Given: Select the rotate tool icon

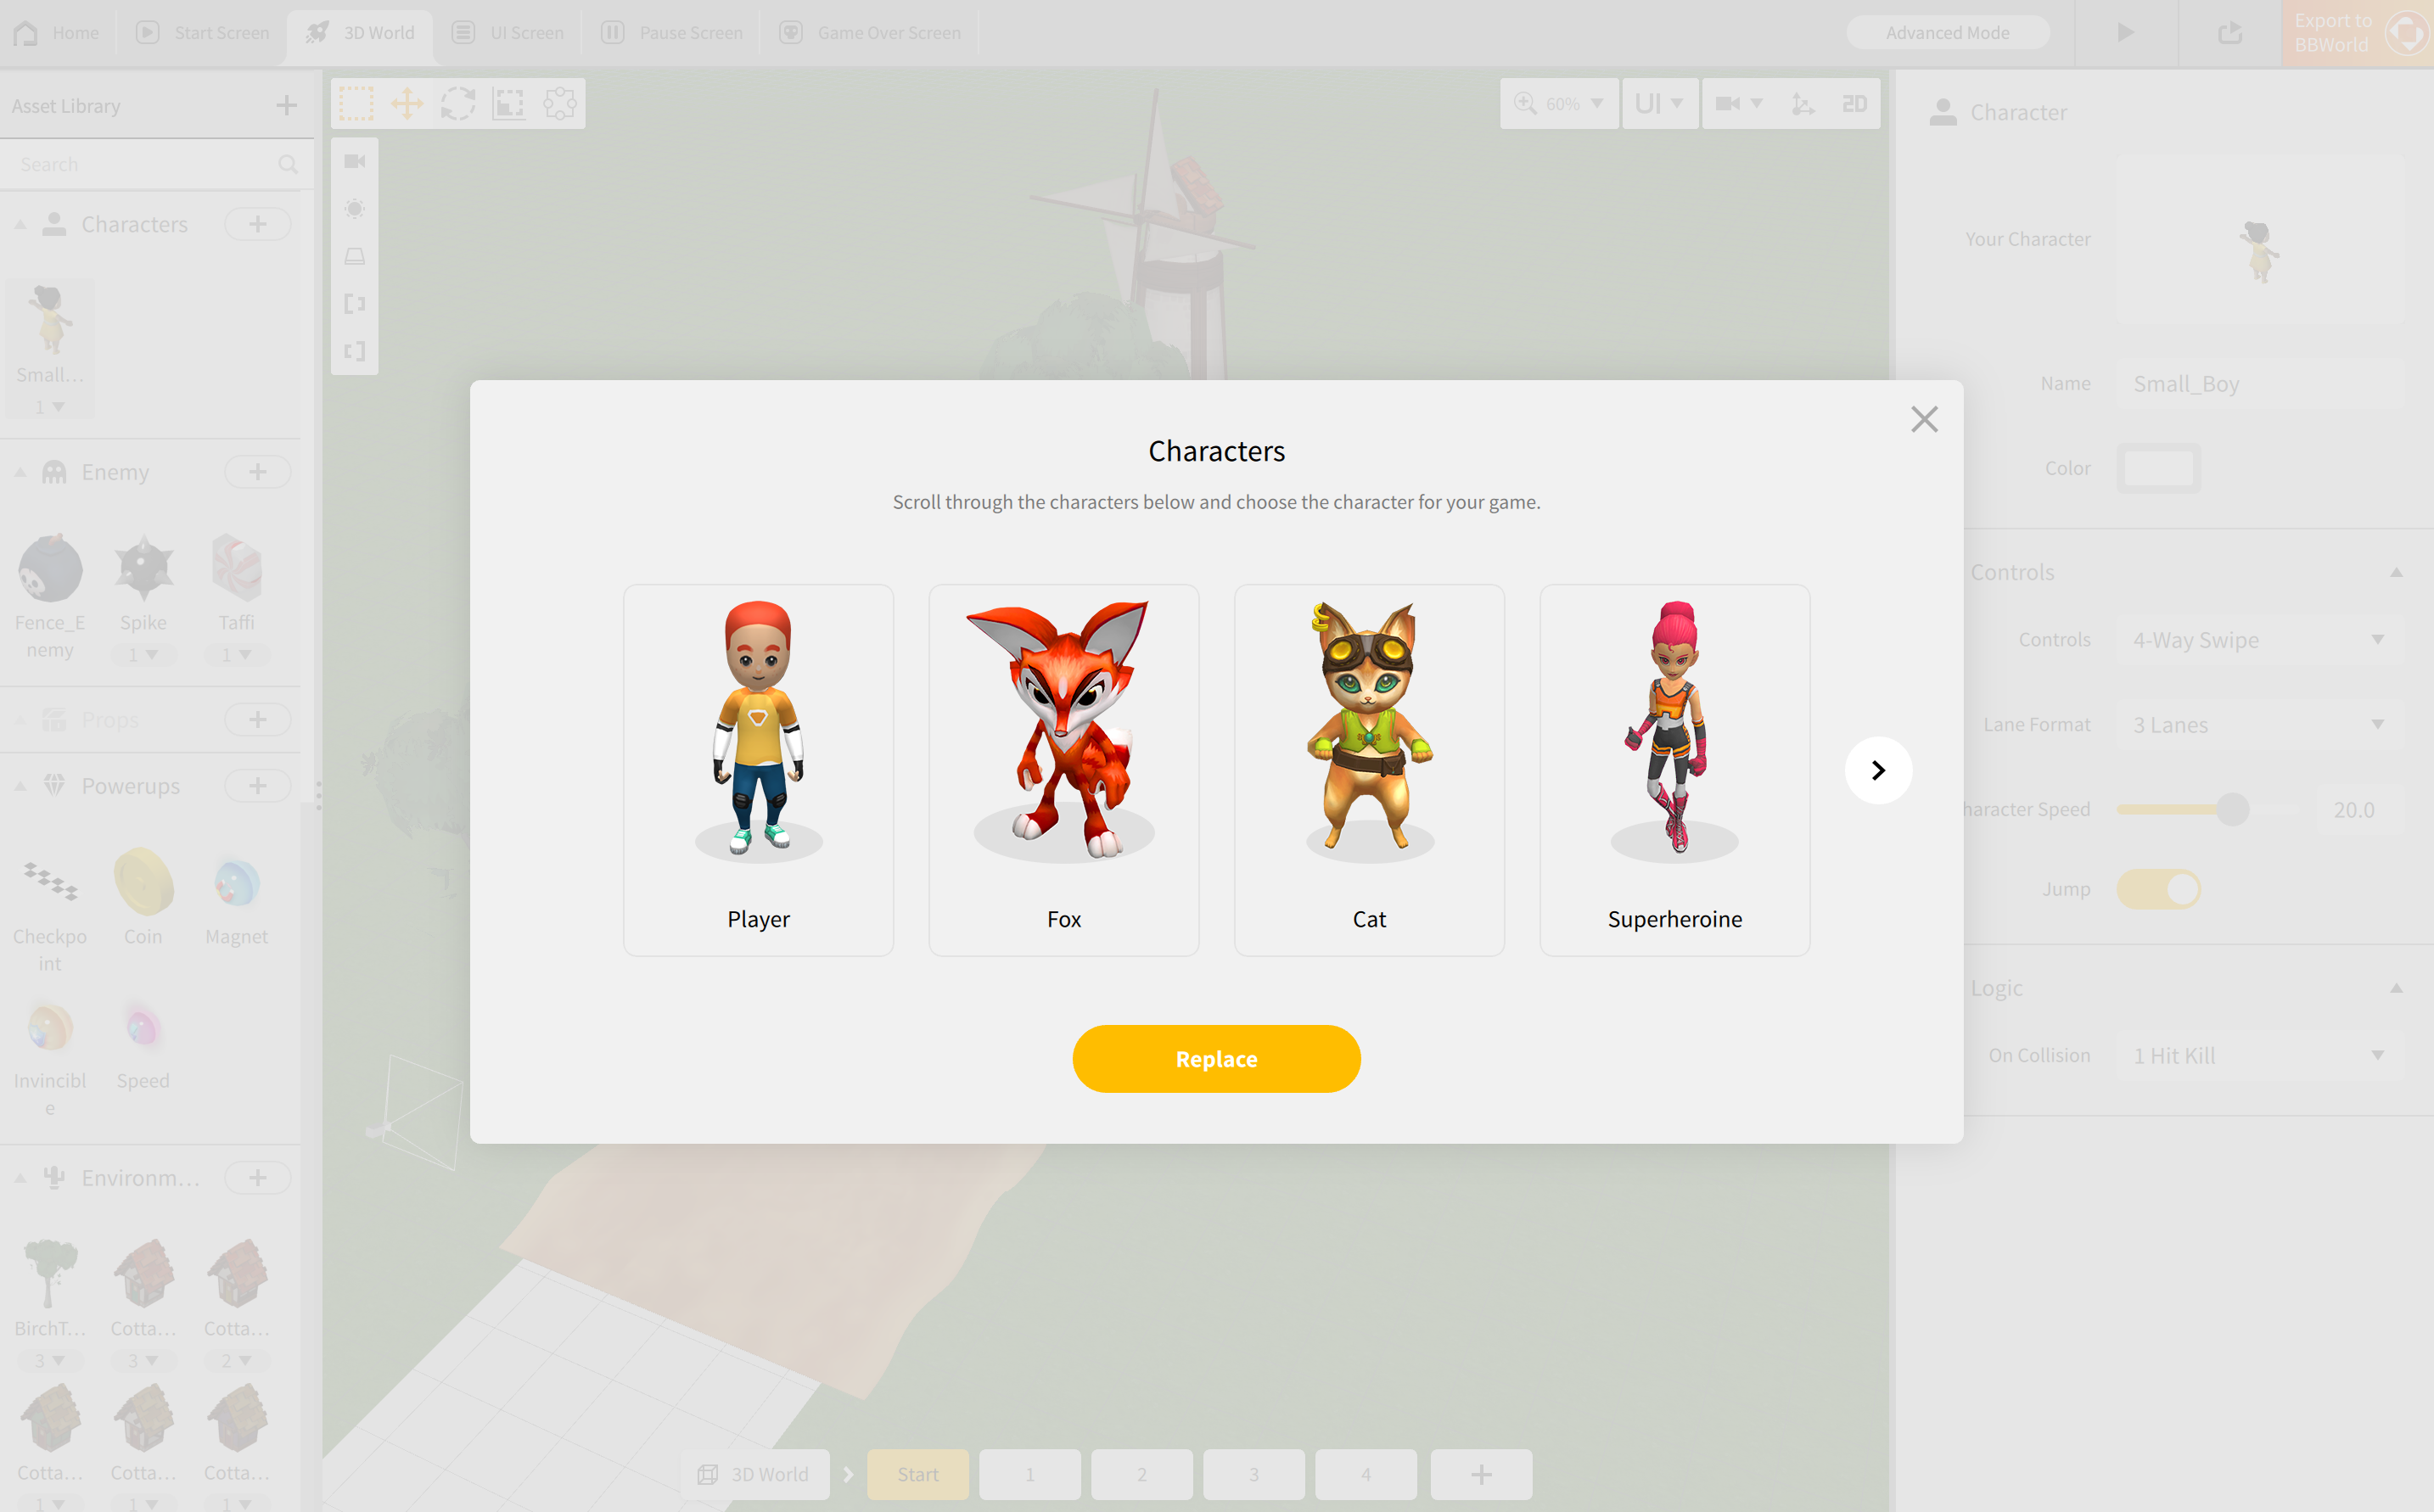Looking at the screenshot, I should tap(458, 103).
